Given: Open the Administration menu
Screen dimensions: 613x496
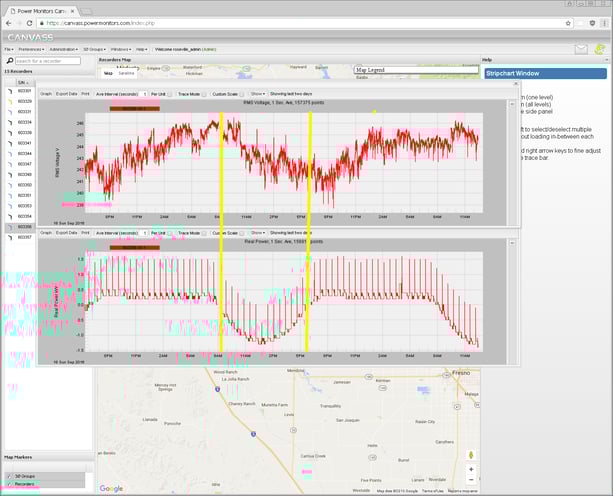Looking at the screenshot, I should click(x=64, y=50).
